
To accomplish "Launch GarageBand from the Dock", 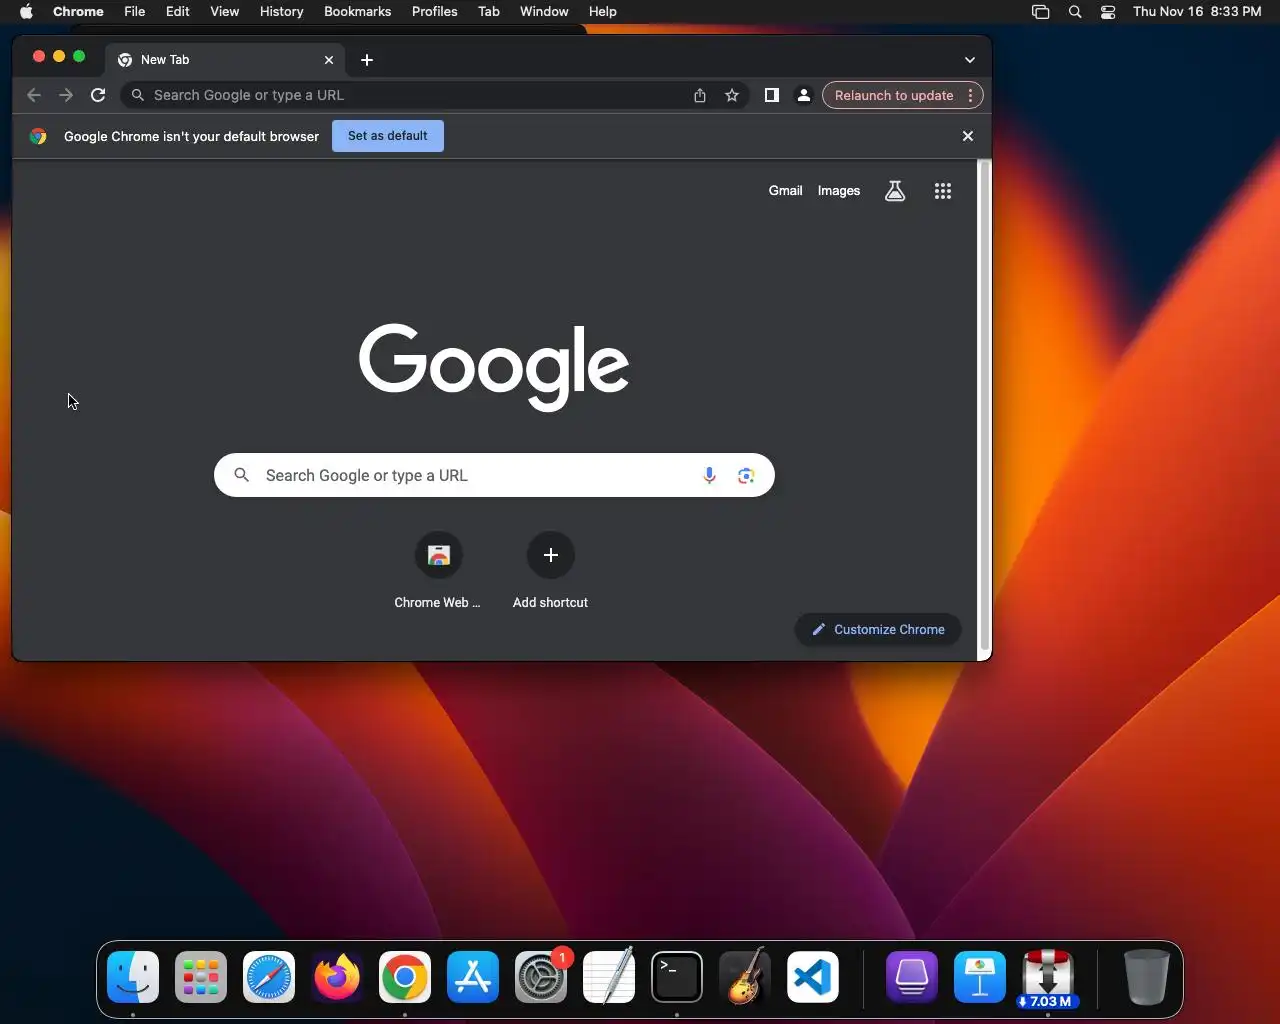I will (x=745, y=977).
